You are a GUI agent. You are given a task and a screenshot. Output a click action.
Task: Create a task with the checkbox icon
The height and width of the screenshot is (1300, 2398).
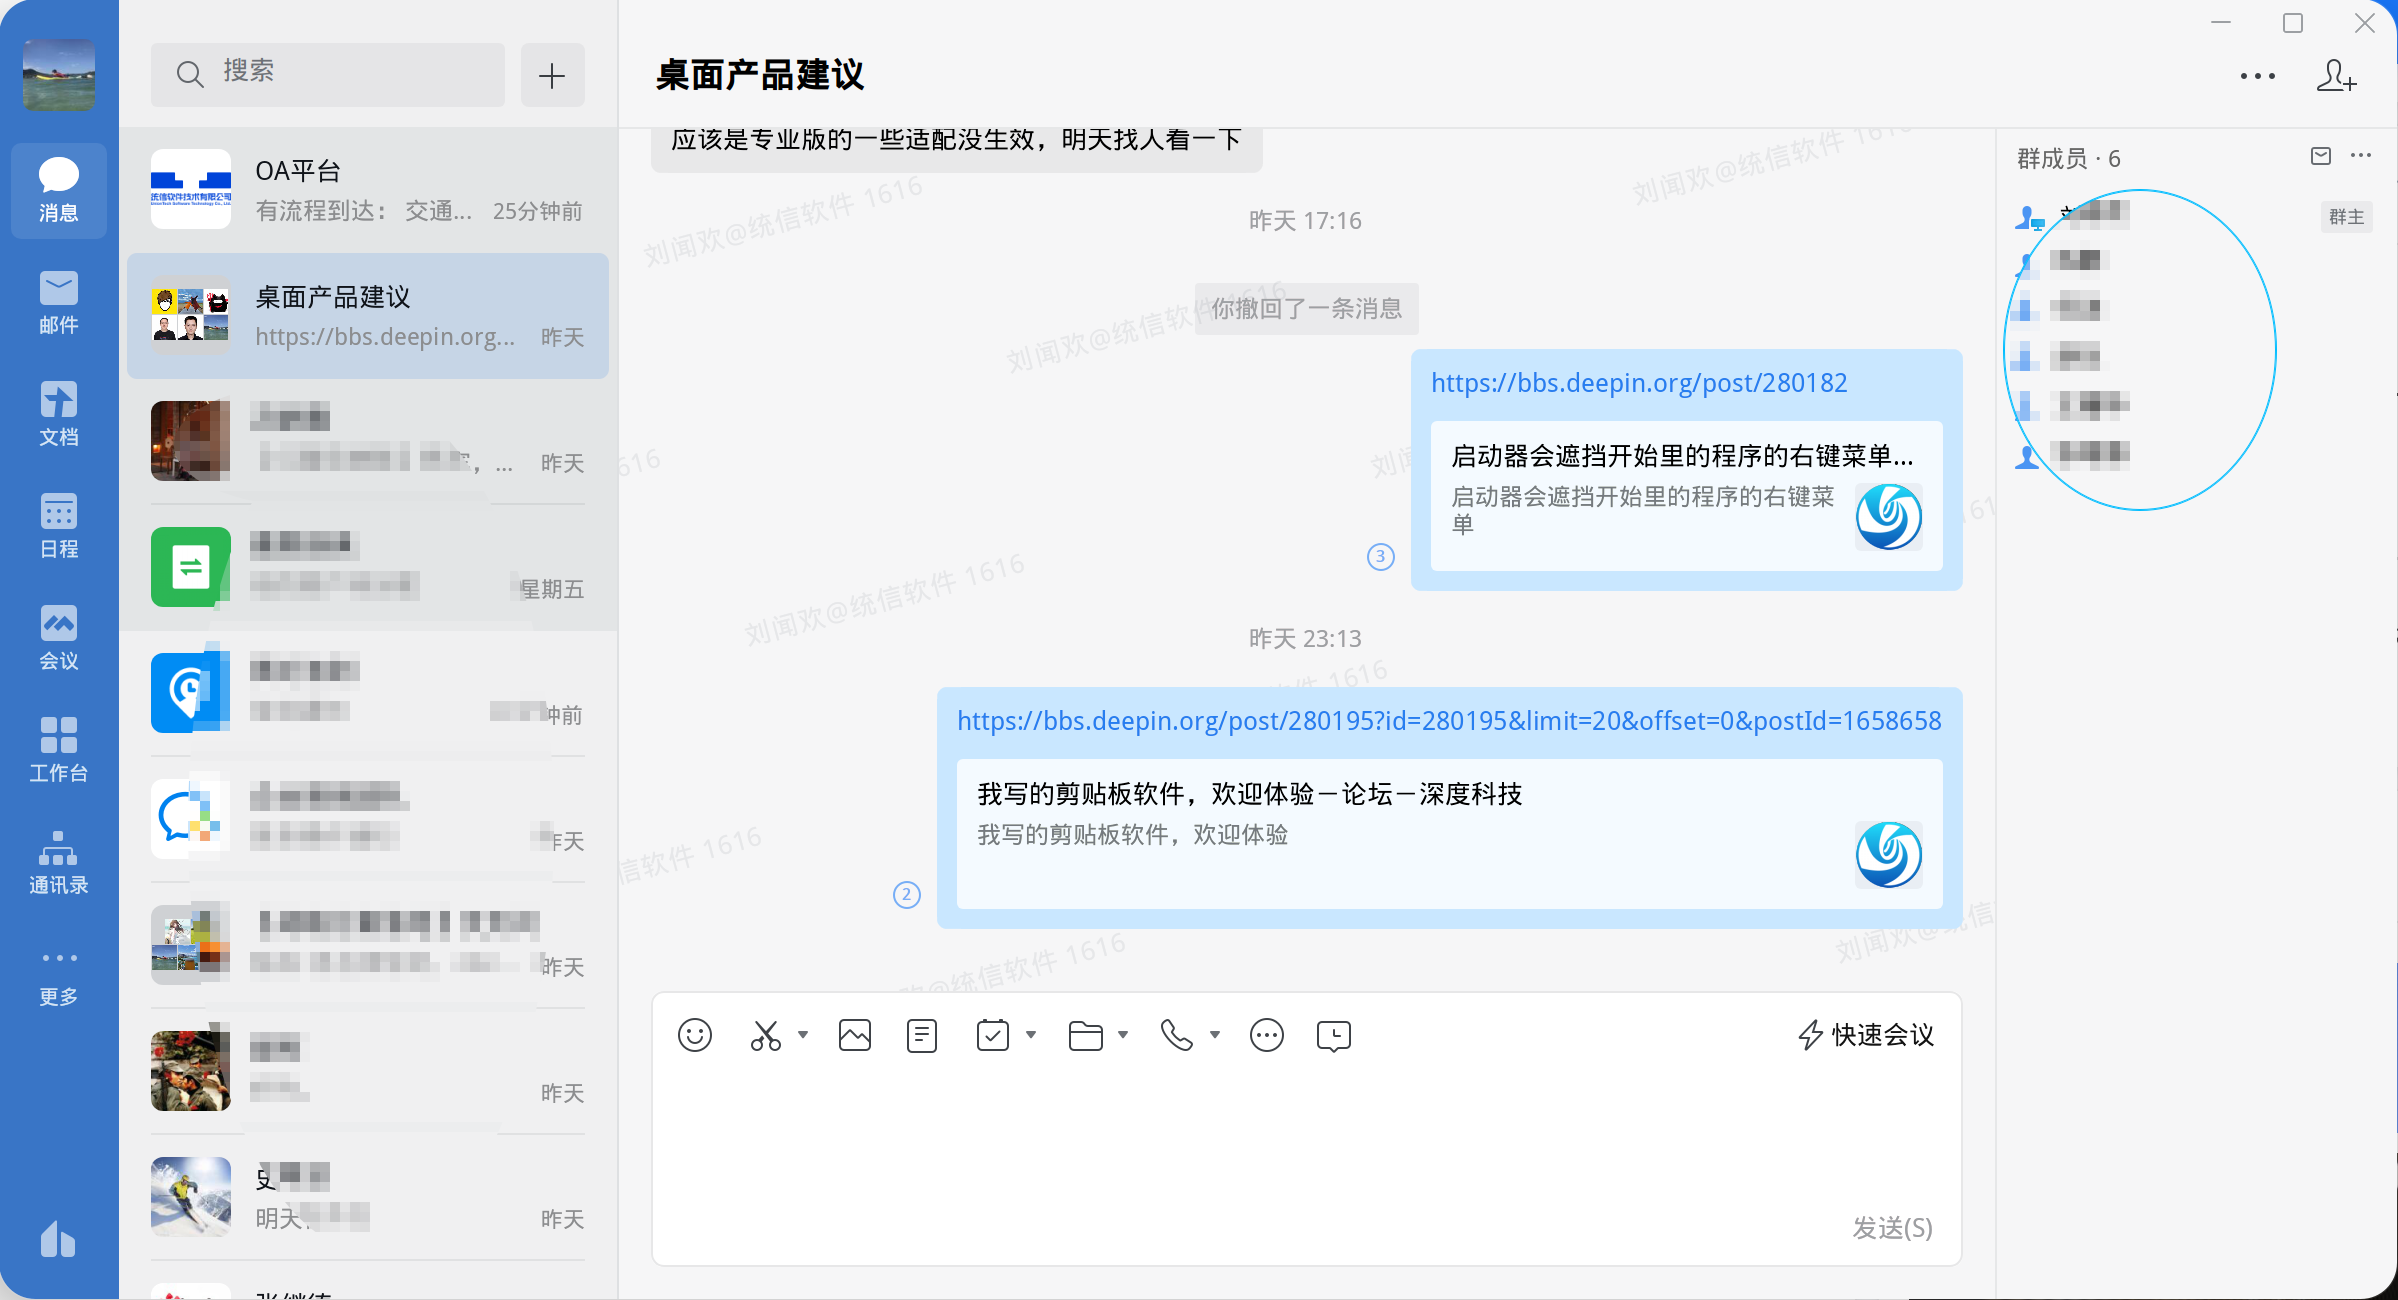click(x=993, y=1035)
